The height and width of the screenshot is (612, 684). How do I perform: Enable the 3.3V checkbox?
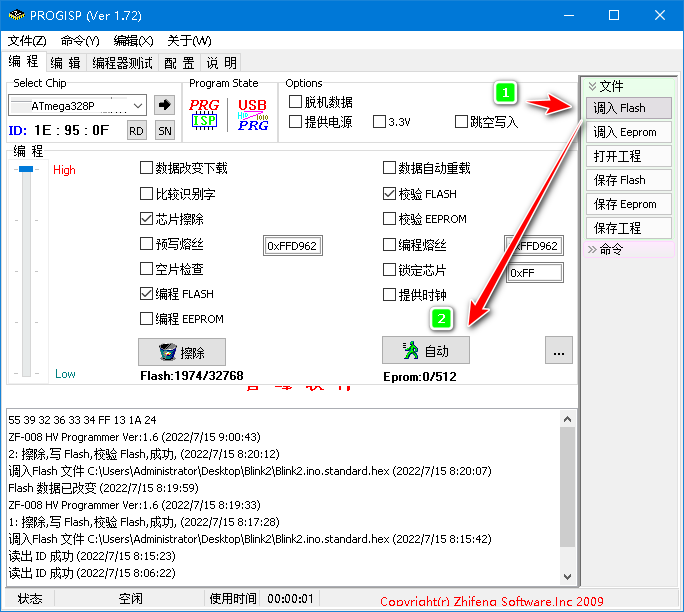(x=379, y=121)
